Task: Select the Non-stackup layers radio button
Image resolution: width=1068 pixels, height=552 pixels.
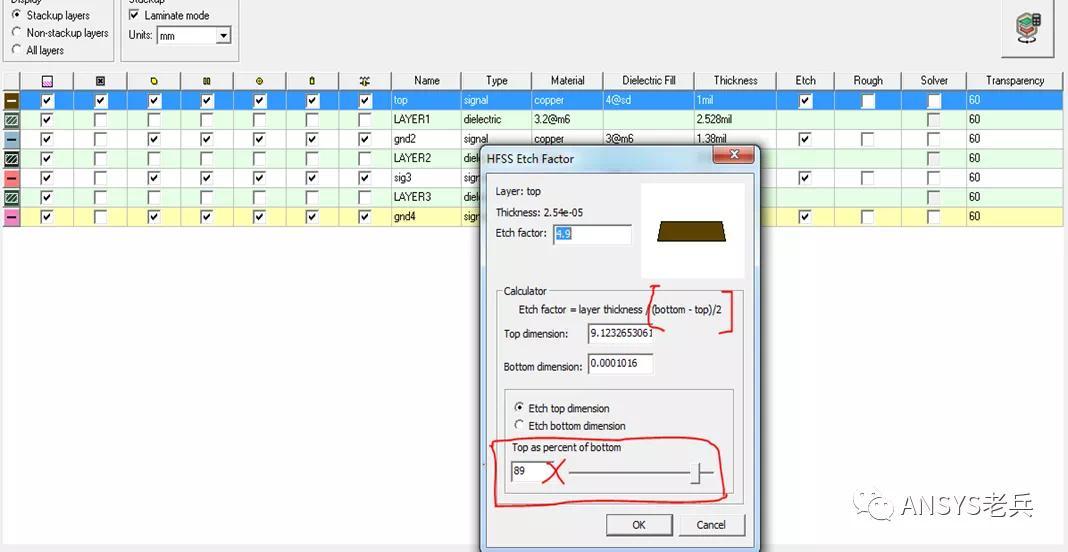Action: (x=16, y=32)
